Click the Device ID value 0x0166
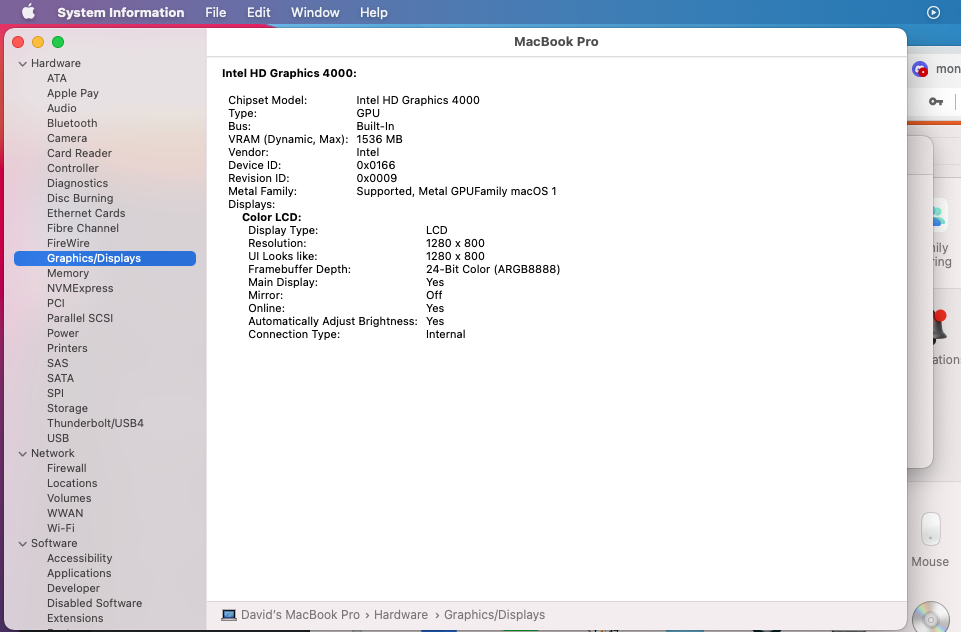Screen dimensions: 961x632 376,166
